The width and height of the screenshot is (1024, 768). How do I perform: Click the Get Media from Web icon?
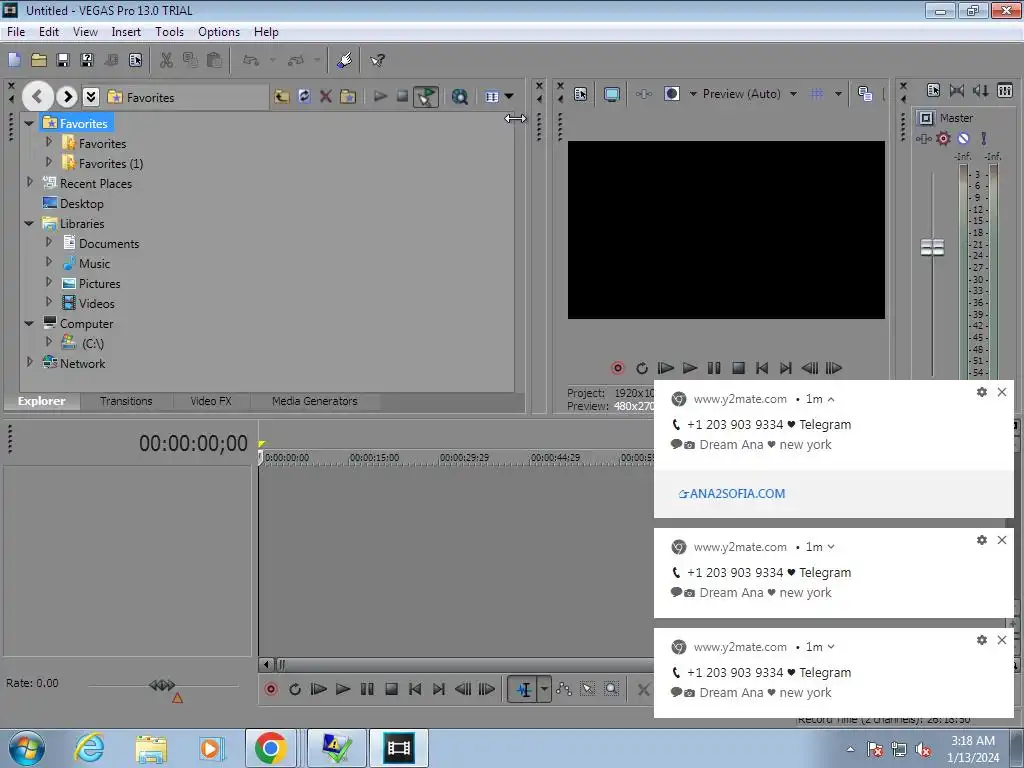point(460,97)
